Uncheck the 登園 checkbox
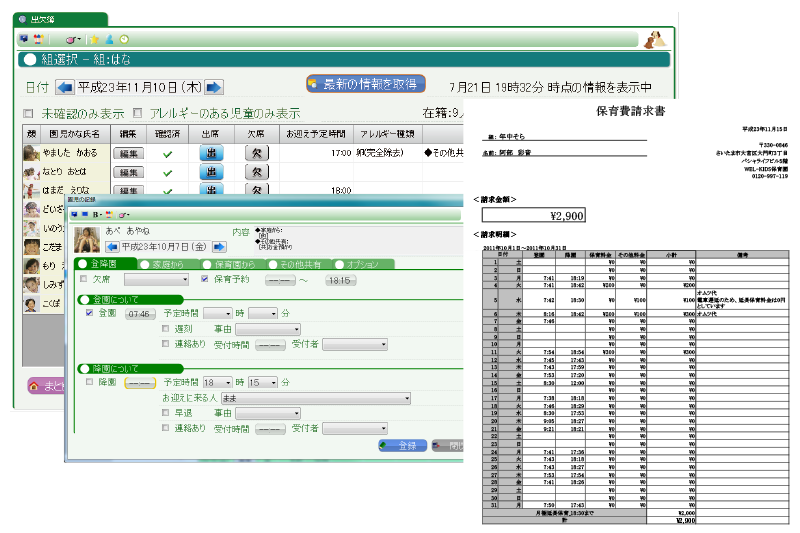The width and height of the screenshot is (800, 533). (89, 313)
